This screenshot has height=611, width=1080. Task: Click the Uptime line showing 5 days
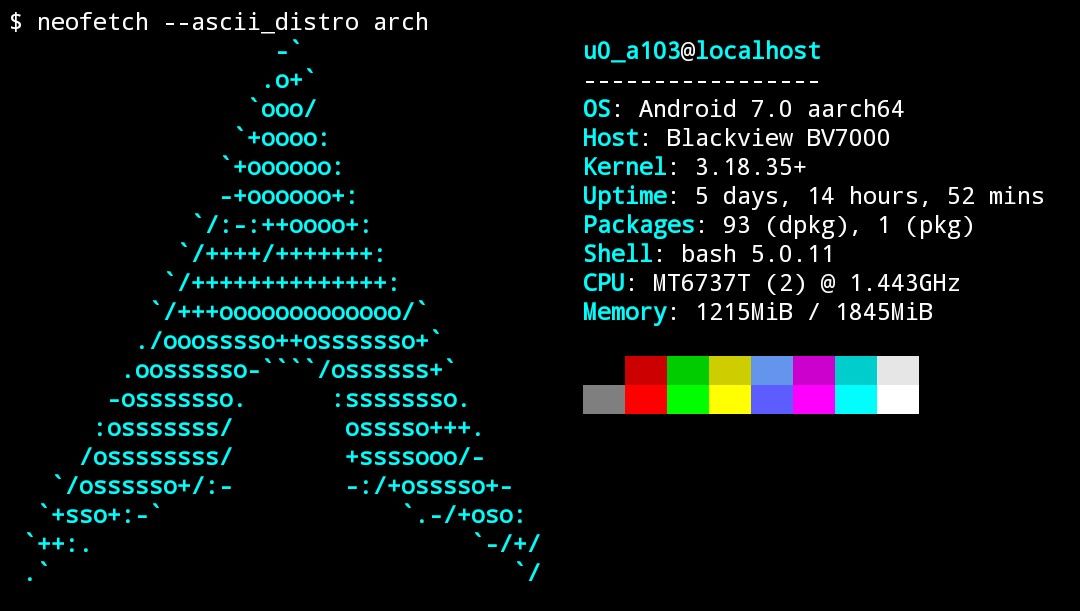(x=813, y=196)
